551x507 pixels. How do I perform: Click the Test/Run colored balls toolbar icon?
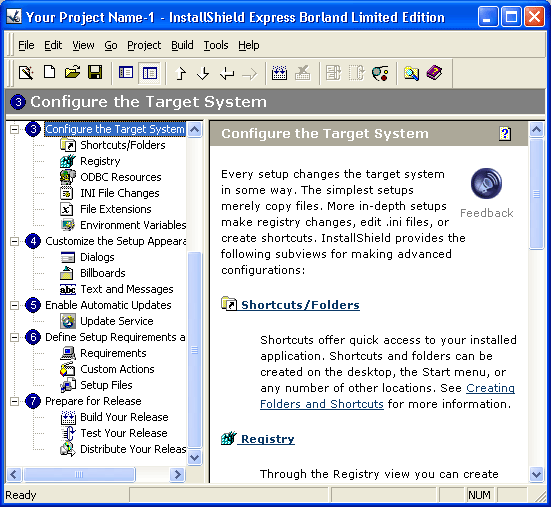[380, 73]
